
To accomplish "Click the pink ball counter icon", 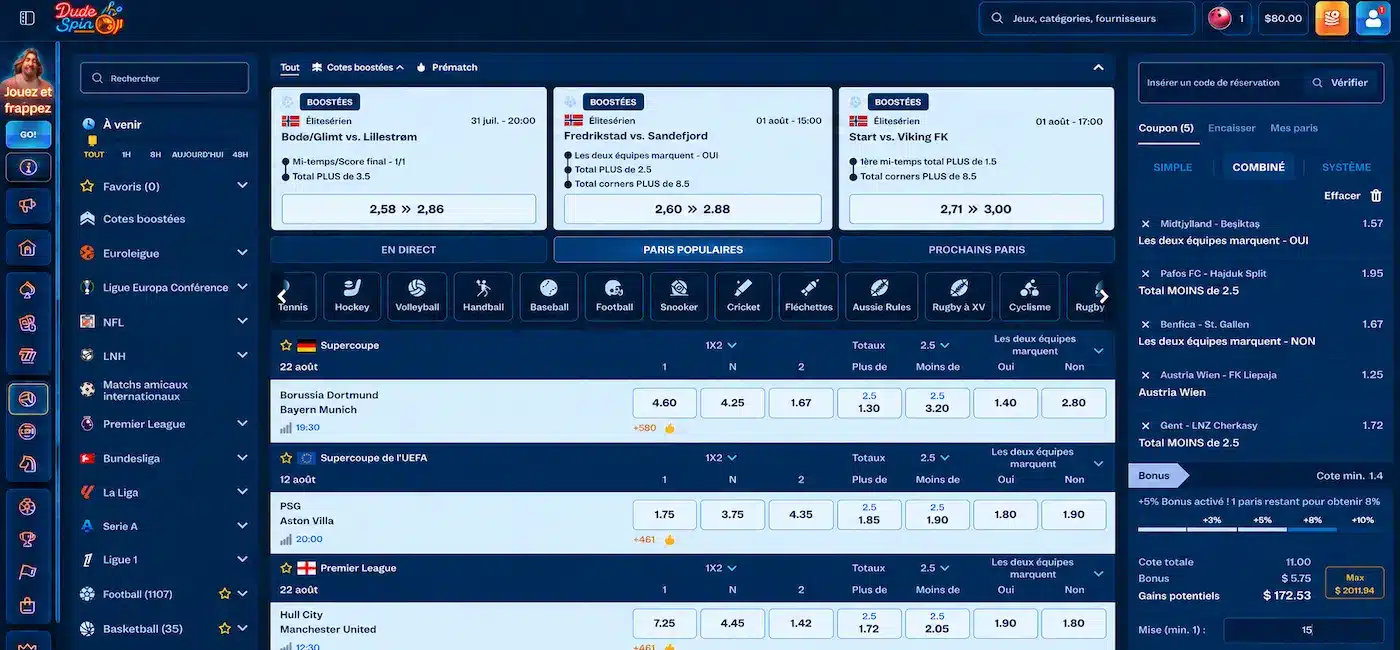I will tap(1219, 18).
